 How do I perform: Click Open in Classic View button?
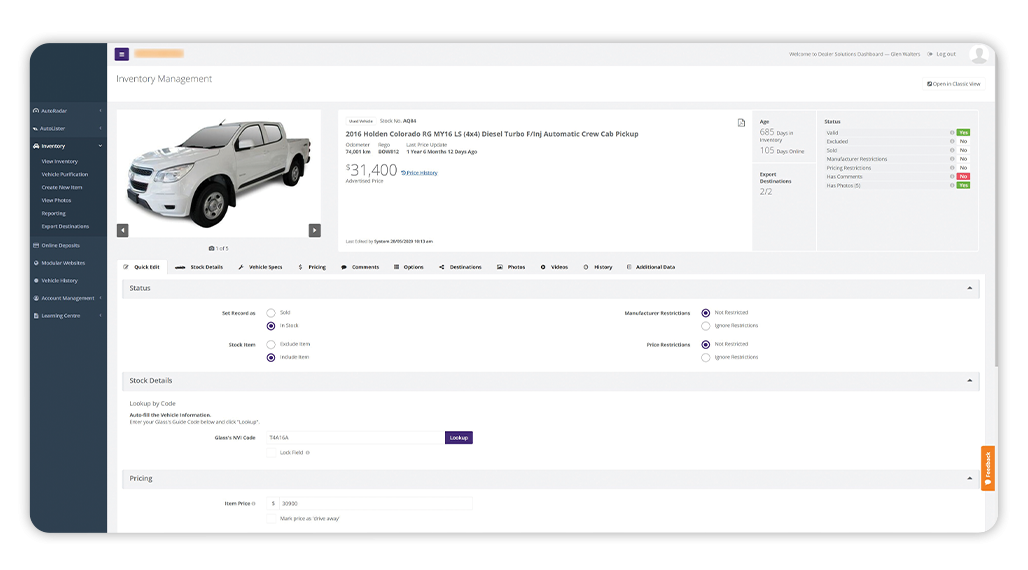coord(953,84)
